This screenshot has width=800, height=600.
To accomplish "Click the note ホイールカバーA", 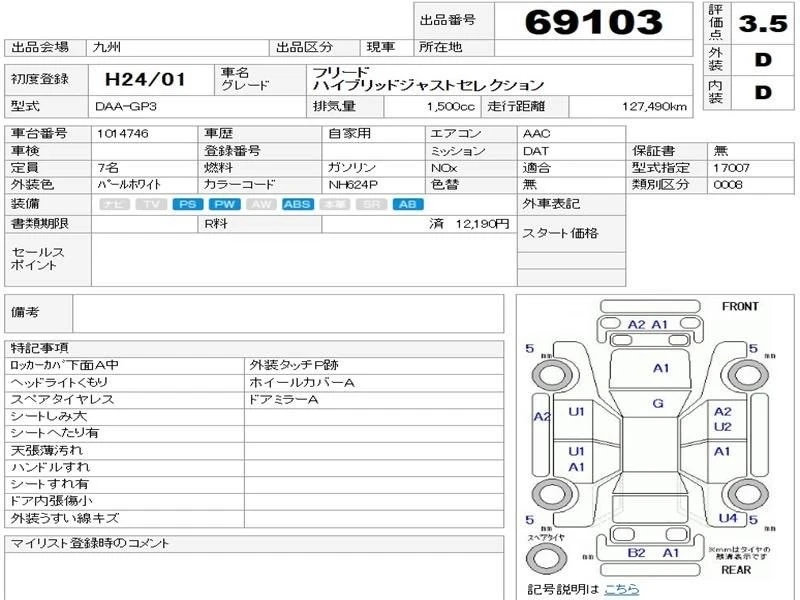I will [302, 383].
